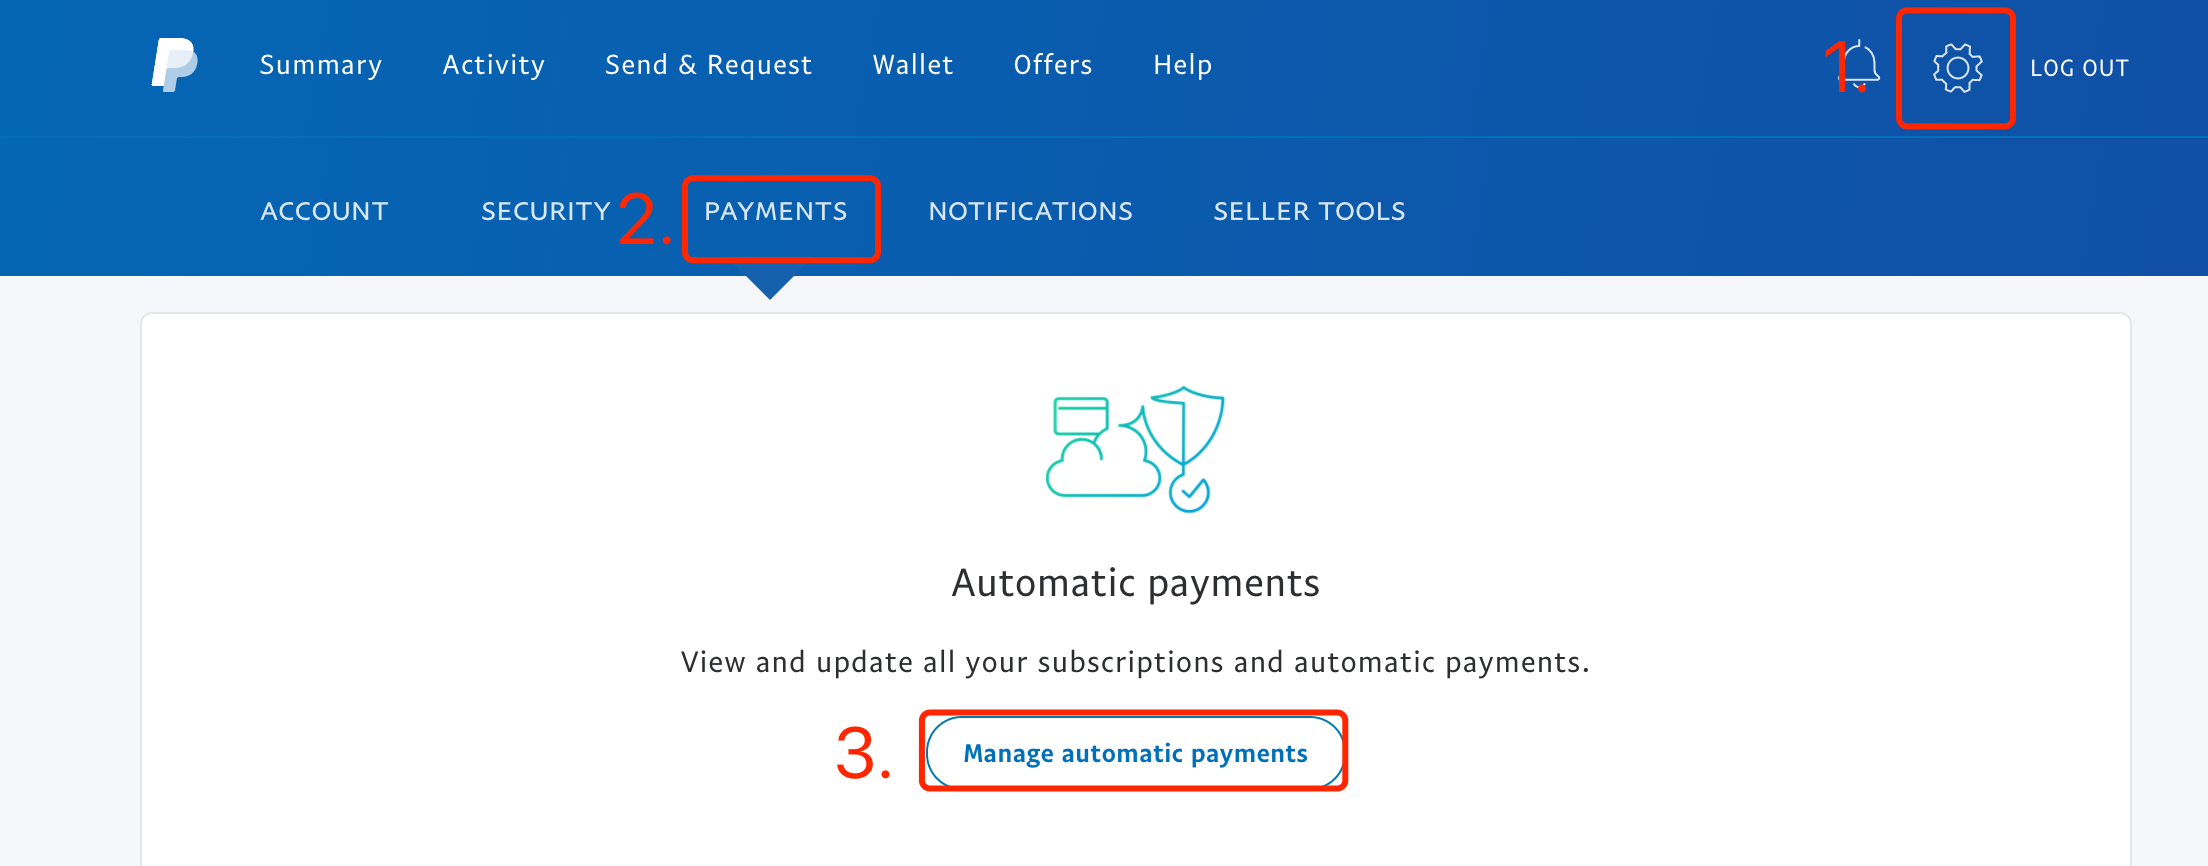
Task: Open the Help menu item
Action: (1183, 65)
